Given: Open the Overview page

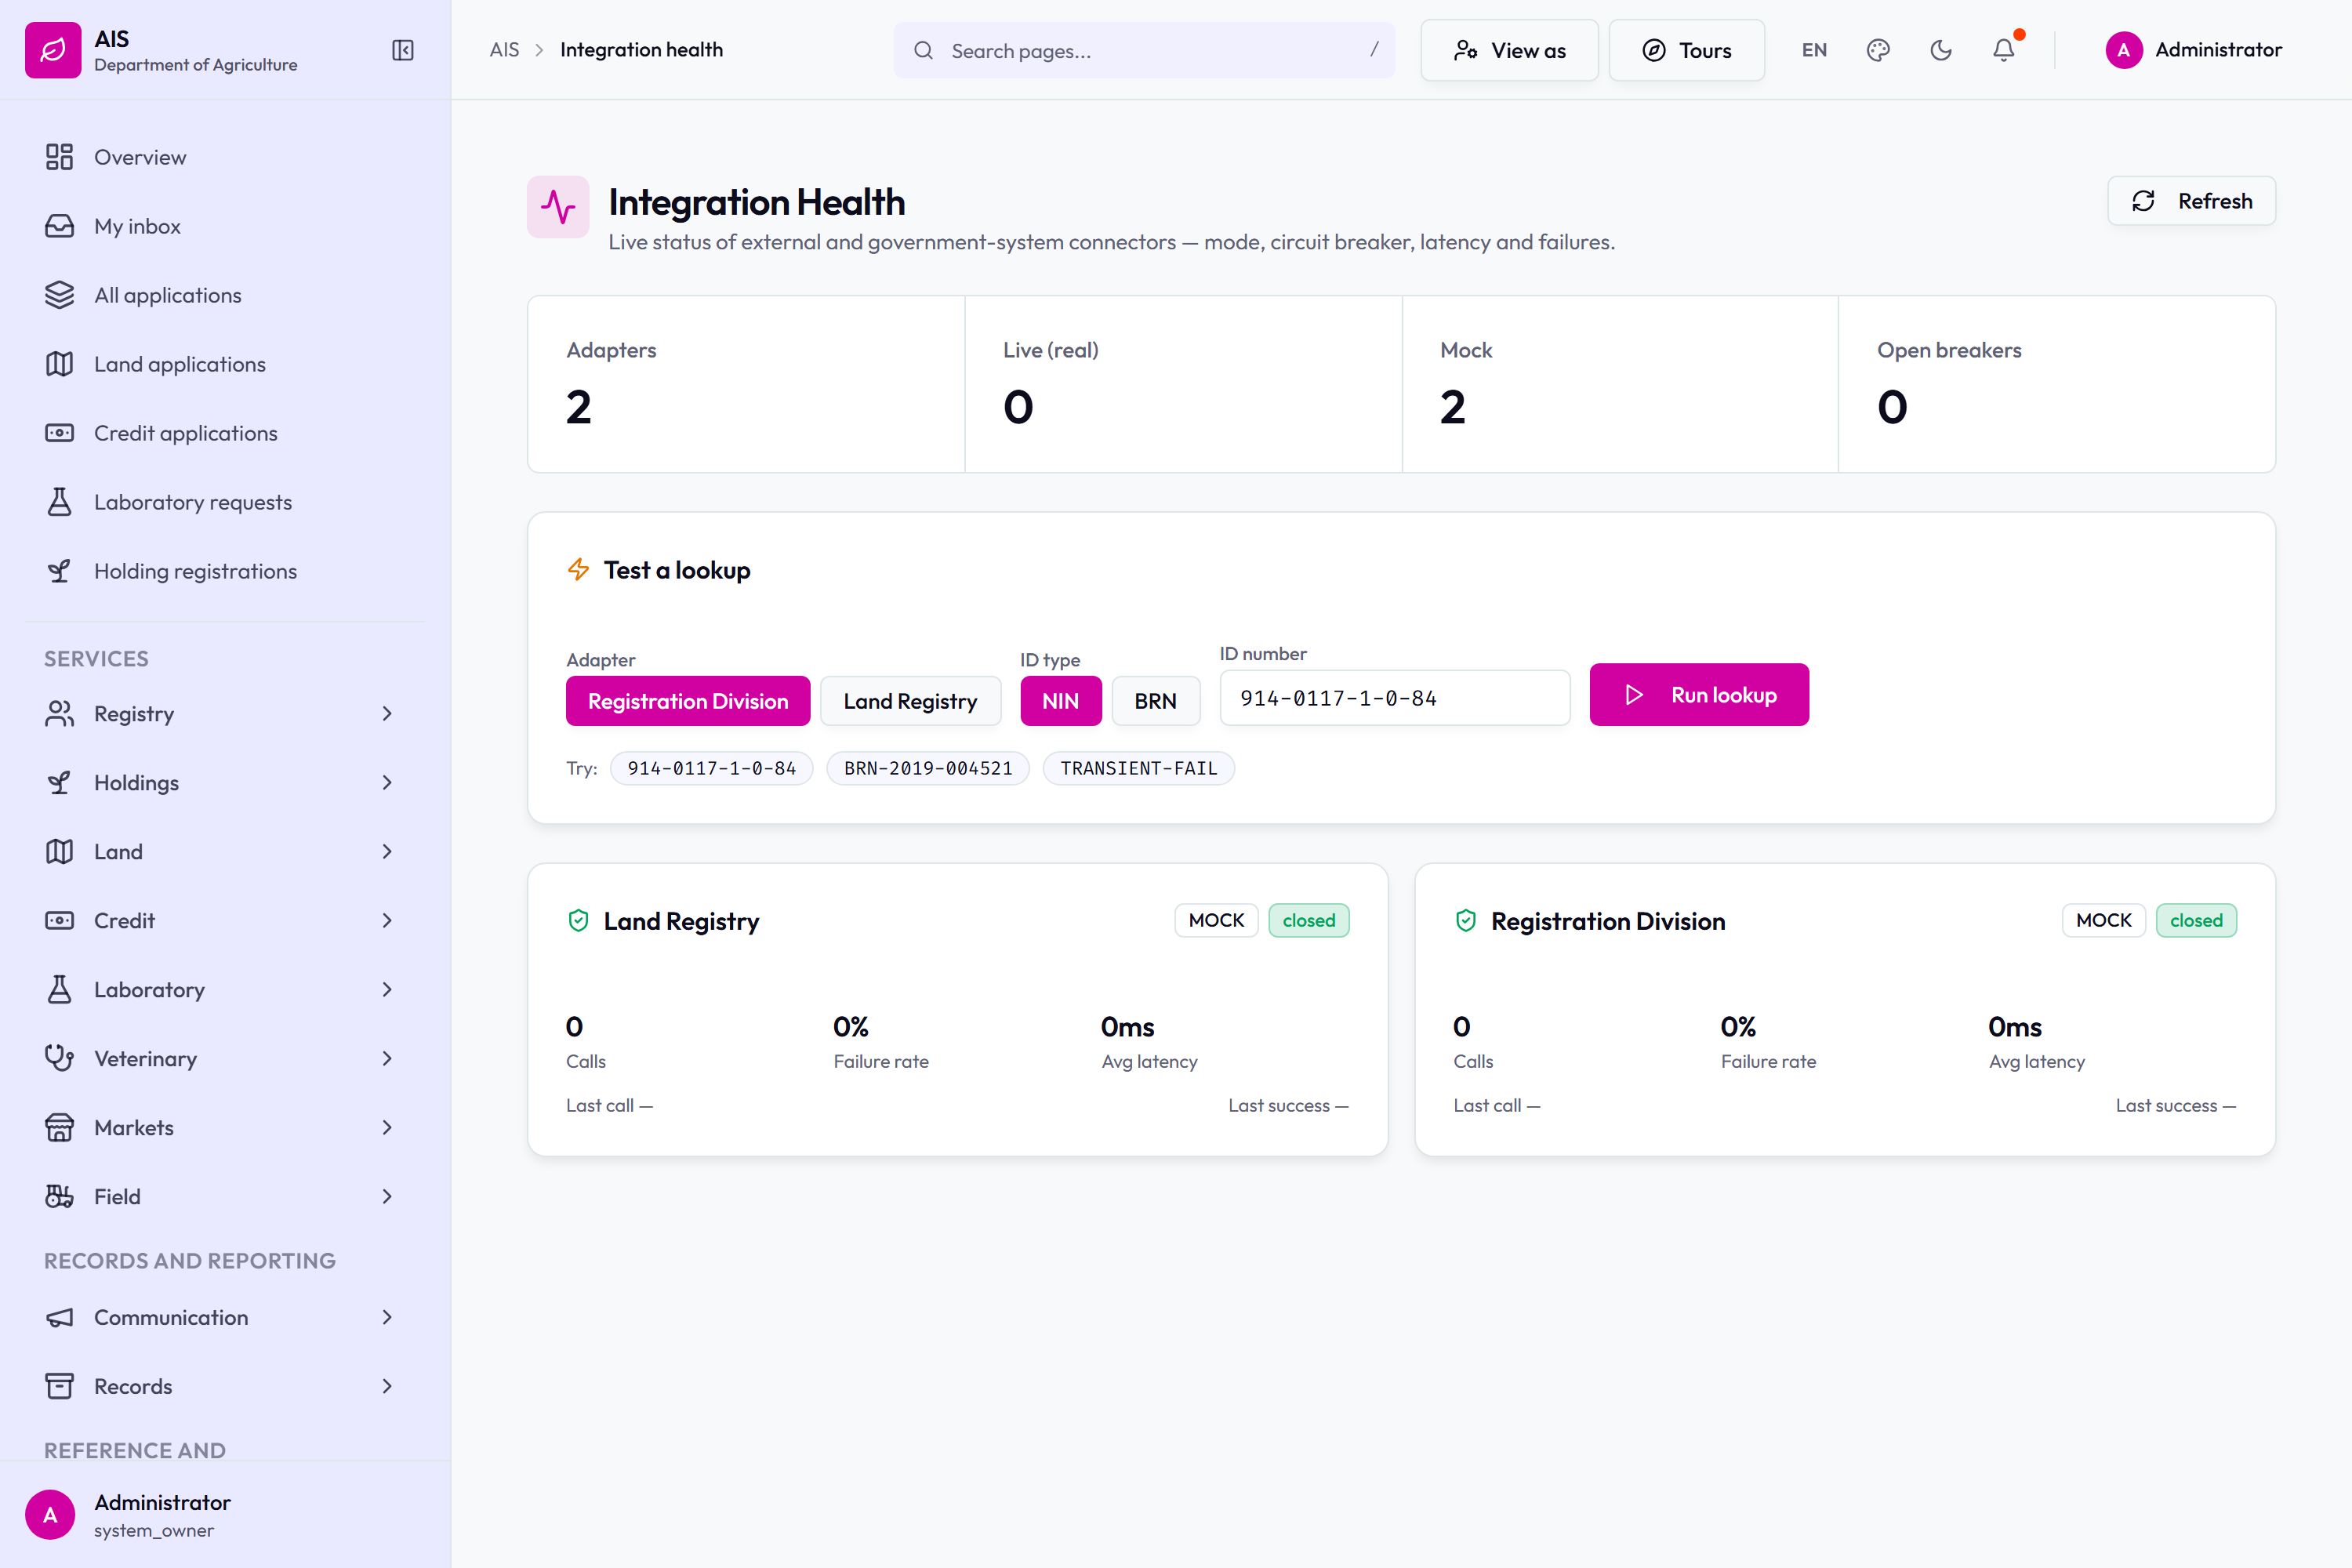Looking at the screenshot, I should click(224, 157).
